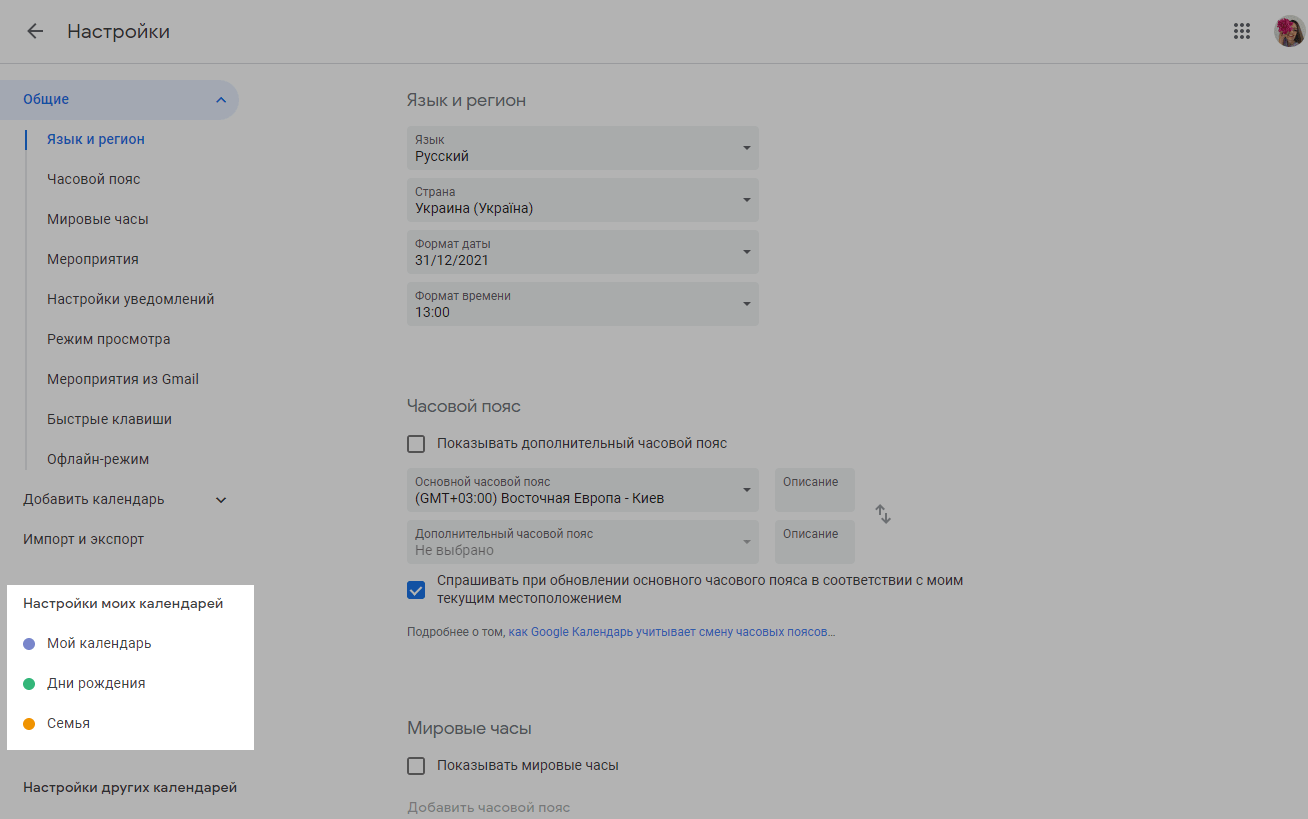
Task: Enable Показывать мировые часы checkbox
Action: [416, 766]
